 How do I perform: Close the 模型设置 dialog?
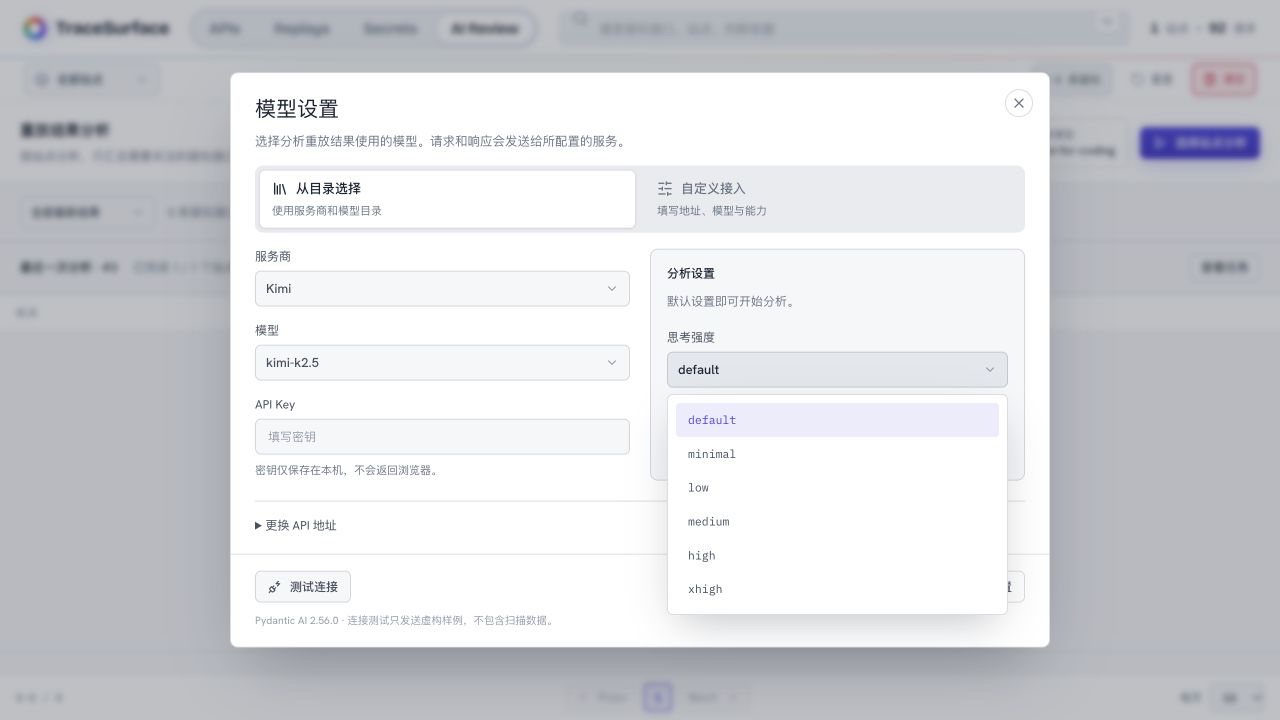click(1018, 103)
